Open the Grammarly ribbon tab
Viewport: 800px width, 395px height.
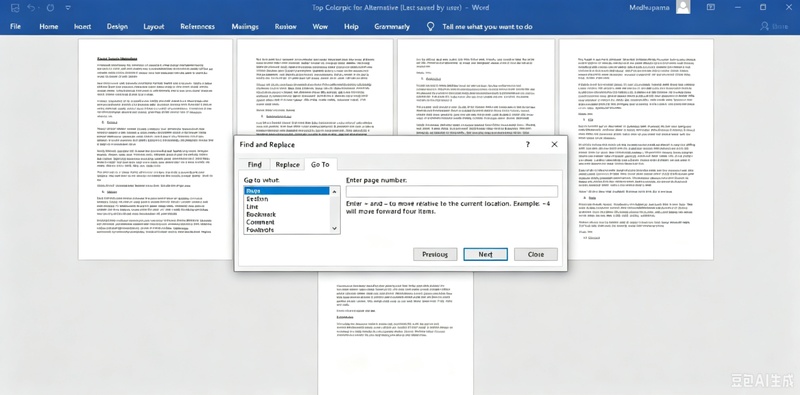pyautogui.click(x=392, y=27)
